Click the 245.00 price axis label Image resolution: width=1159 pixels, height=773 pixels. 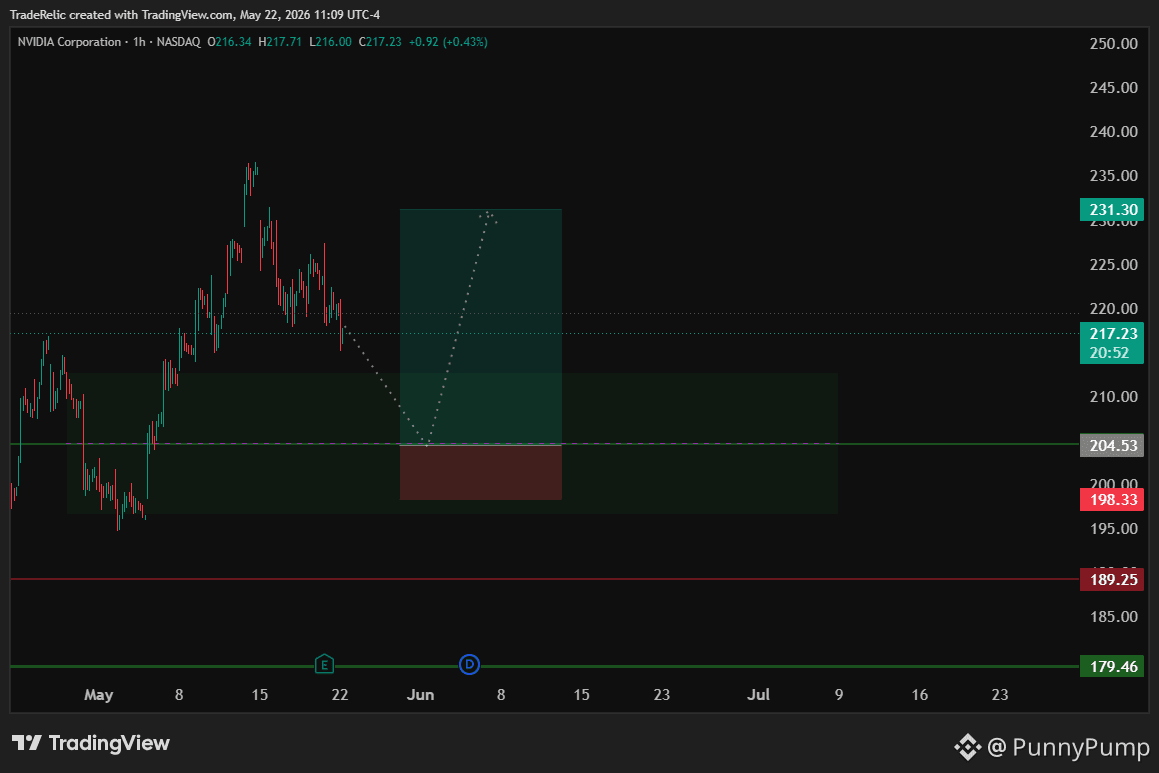coord(1113,88)
